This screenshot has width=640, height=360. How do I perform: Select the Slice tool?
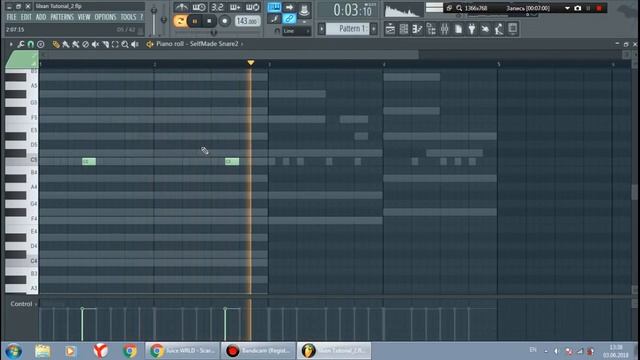click(105, 44)
